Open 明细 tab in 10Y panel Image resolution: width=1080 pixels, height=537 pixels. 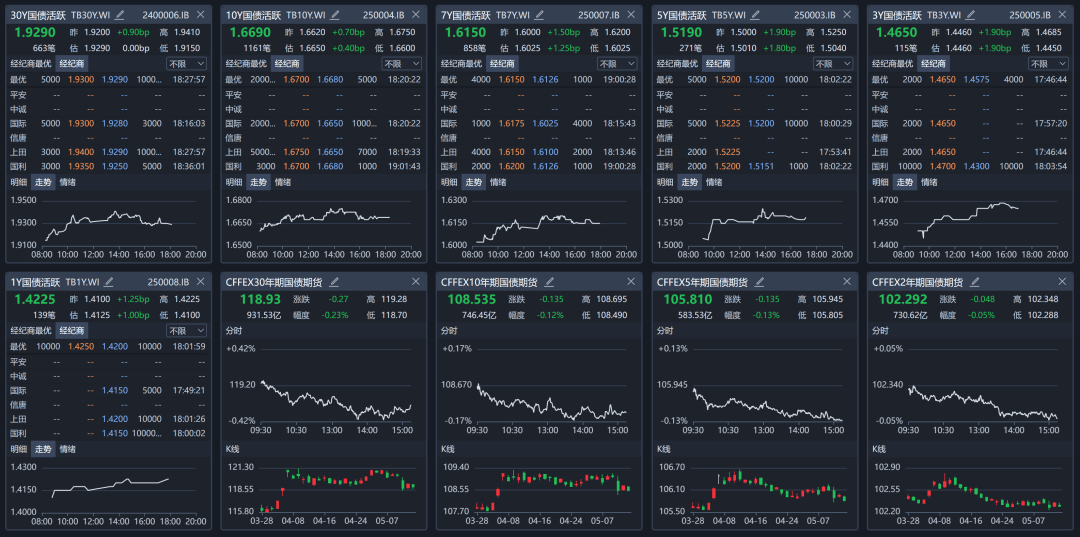click(x=234, y=182)
